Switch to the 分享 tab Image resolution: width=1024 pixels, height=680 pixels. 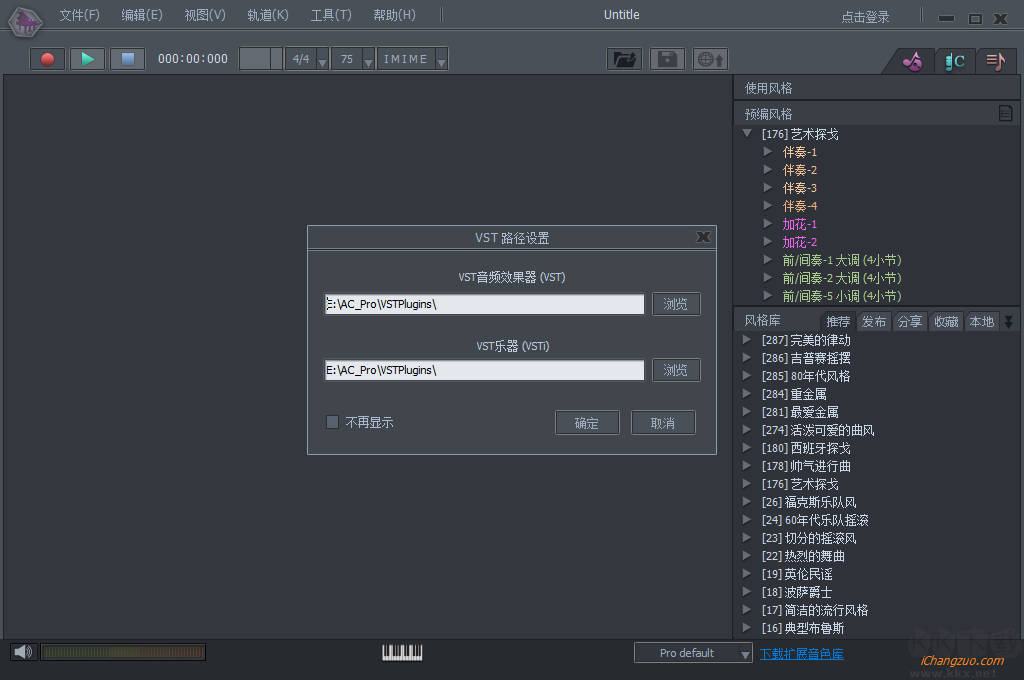[x=910, y=321]
